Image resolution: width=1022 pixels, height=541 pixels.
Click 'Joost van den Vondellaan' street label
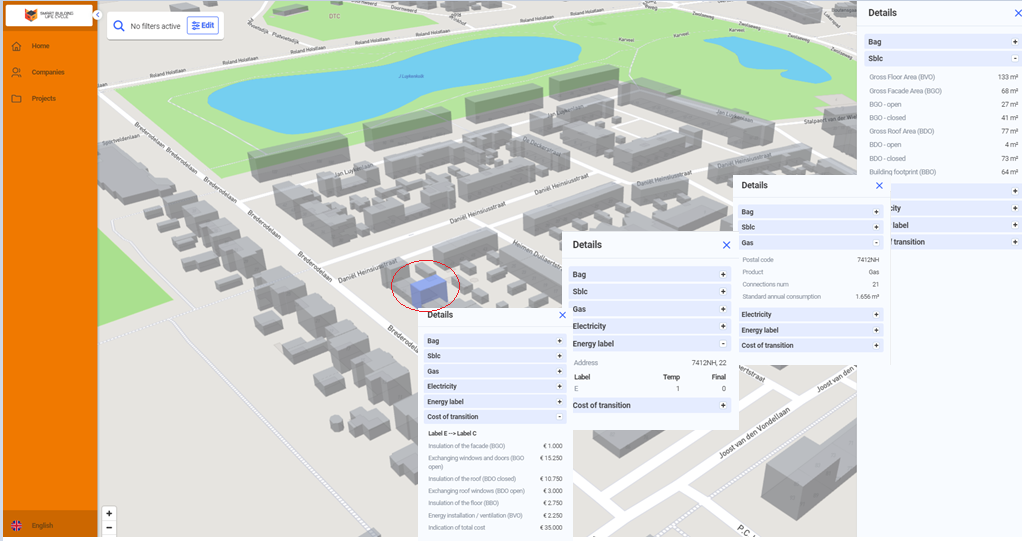click(754, 433)
